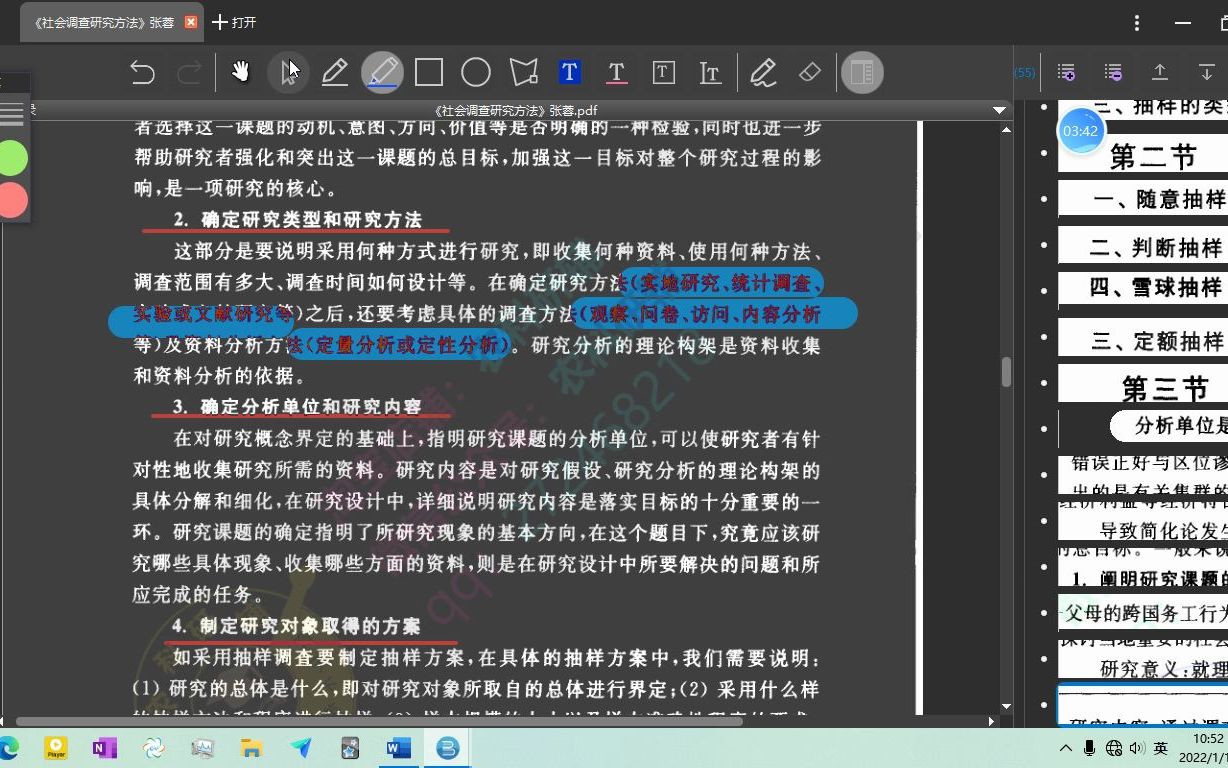Choose the rectangle shape tool

(x=429, y=71)
